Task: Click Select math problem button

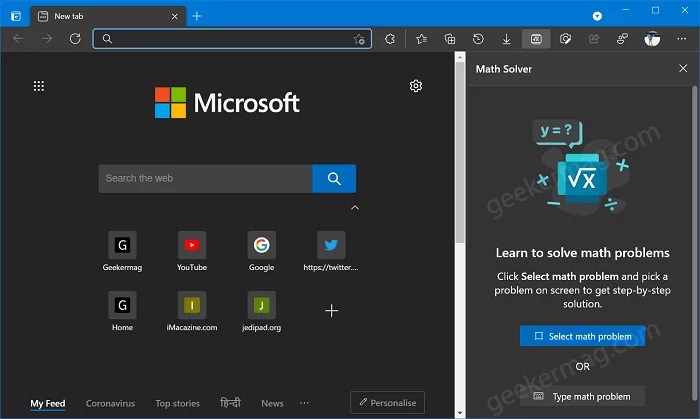Action: [x=583, y=336]
